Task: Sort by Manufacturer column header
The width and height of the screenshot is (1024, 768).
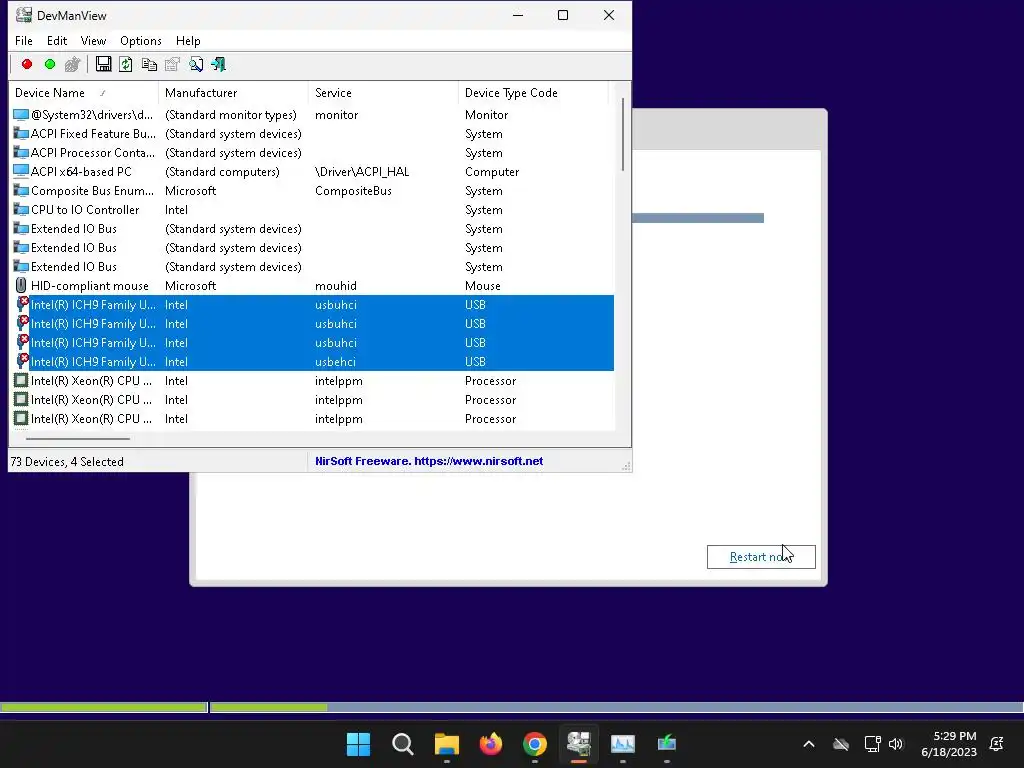Action: pos(233,93)
